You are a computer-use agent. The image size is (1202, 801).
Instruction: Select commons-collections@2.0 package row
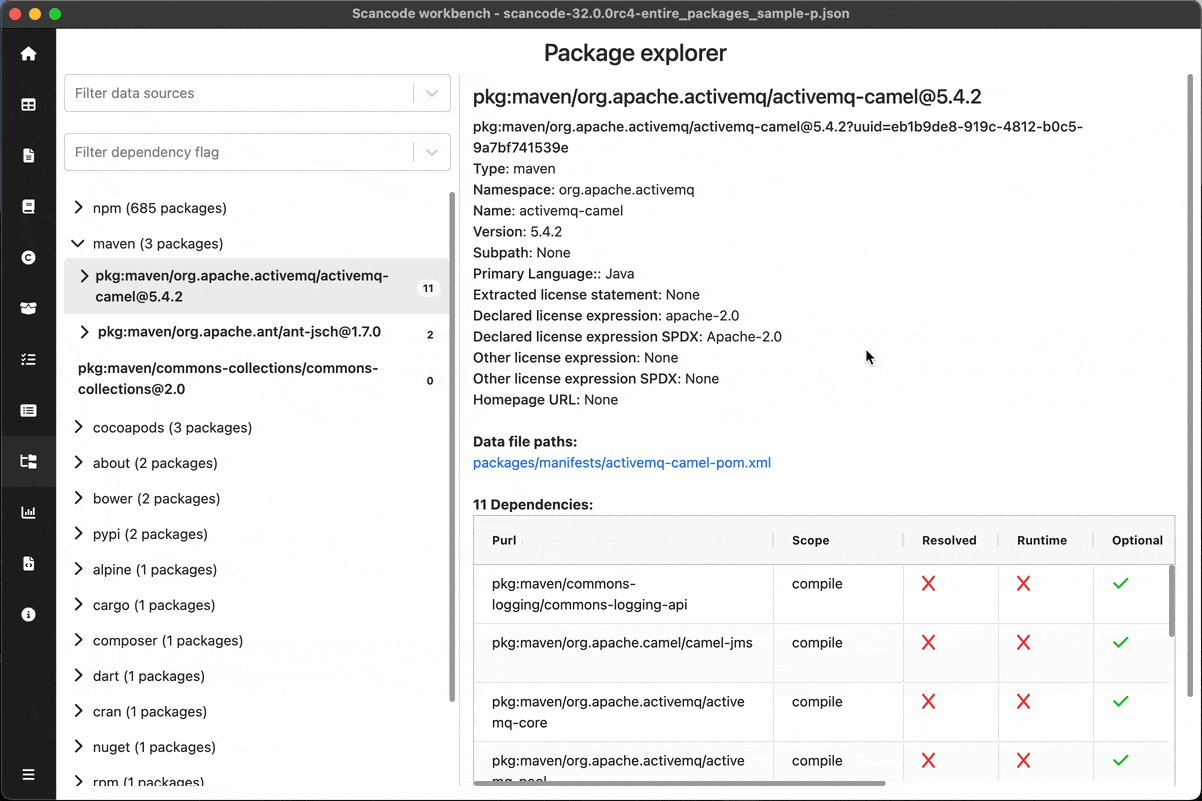point(256,379)
